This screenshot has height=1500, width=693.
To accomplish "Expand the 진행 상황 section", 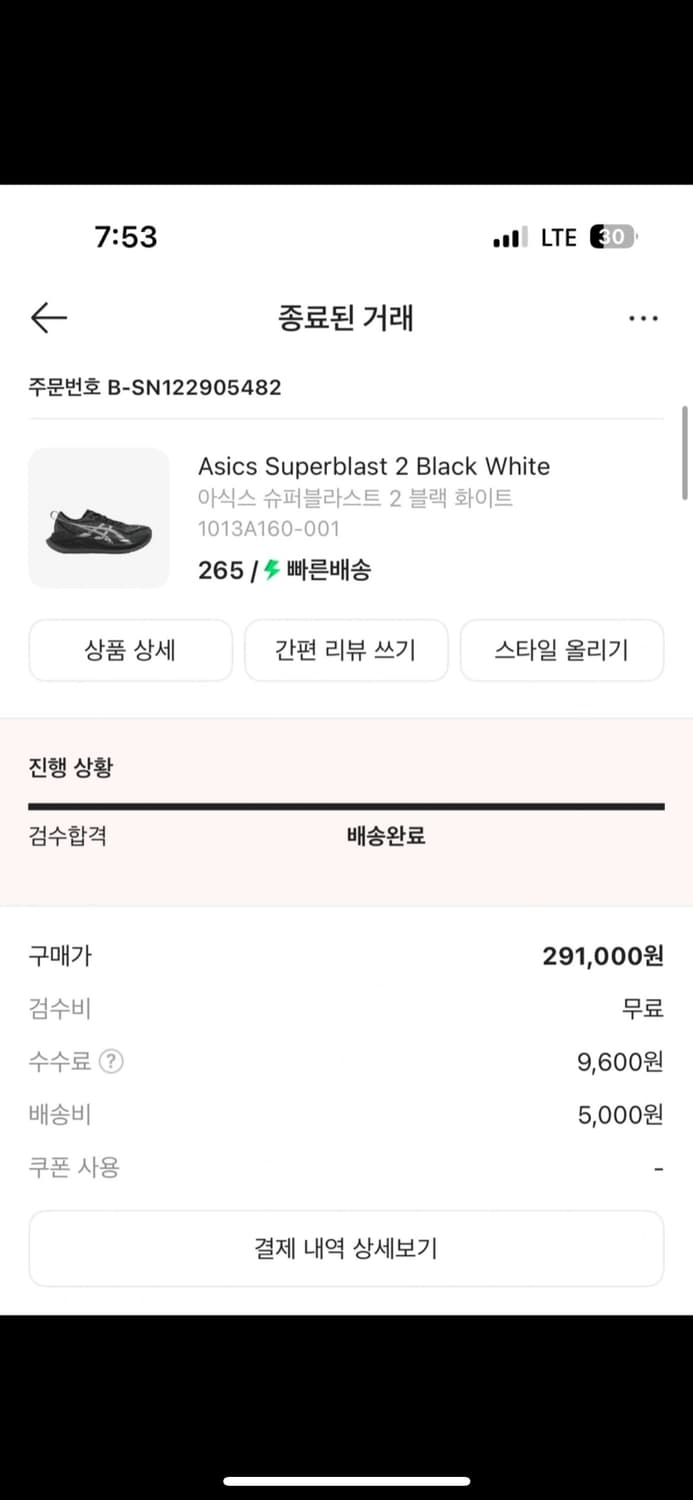I will [70, 767].
